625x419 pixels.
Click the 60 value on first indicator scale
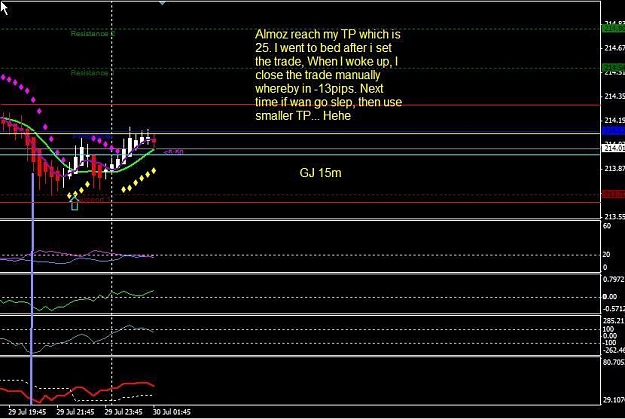[607, 226]
